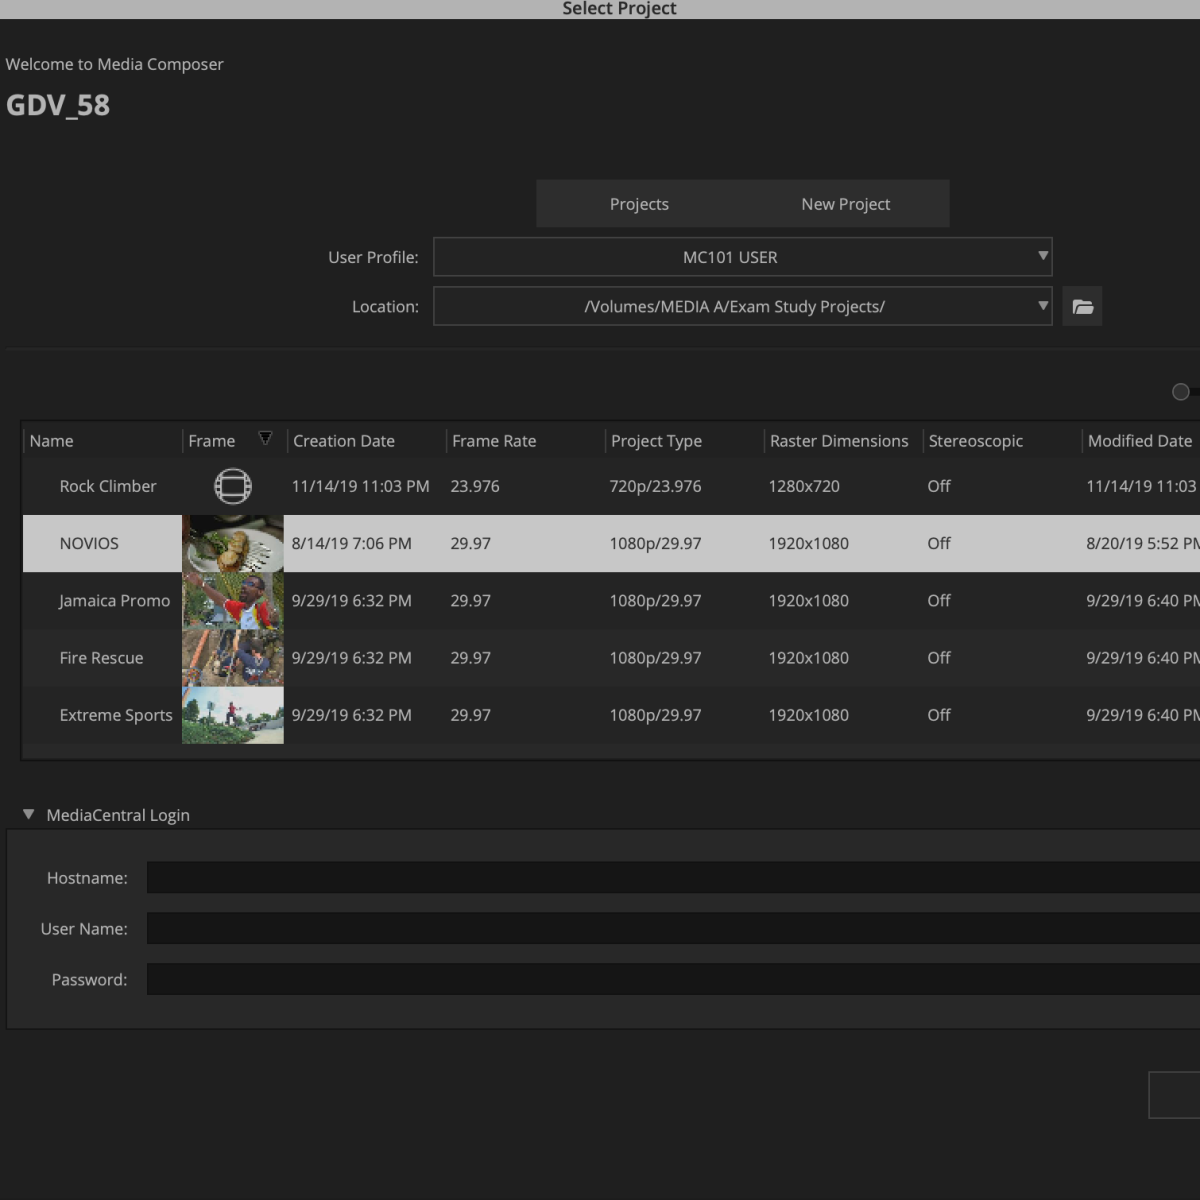Click the Hostname input field
The image size is (1200, 1200).
[673, 878]
